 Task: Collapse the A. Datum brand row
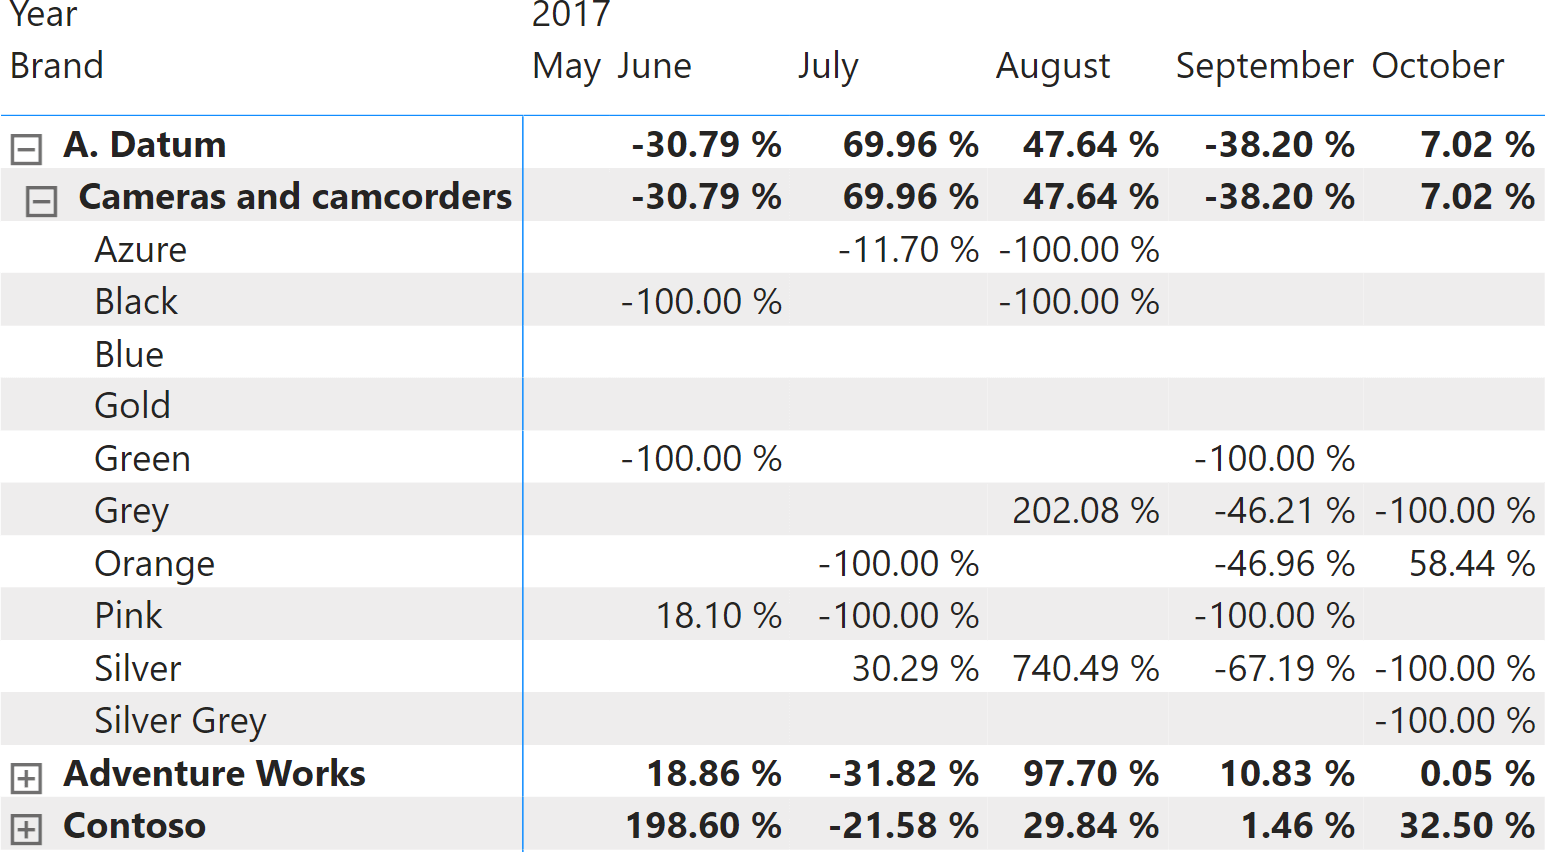(26, 149)
